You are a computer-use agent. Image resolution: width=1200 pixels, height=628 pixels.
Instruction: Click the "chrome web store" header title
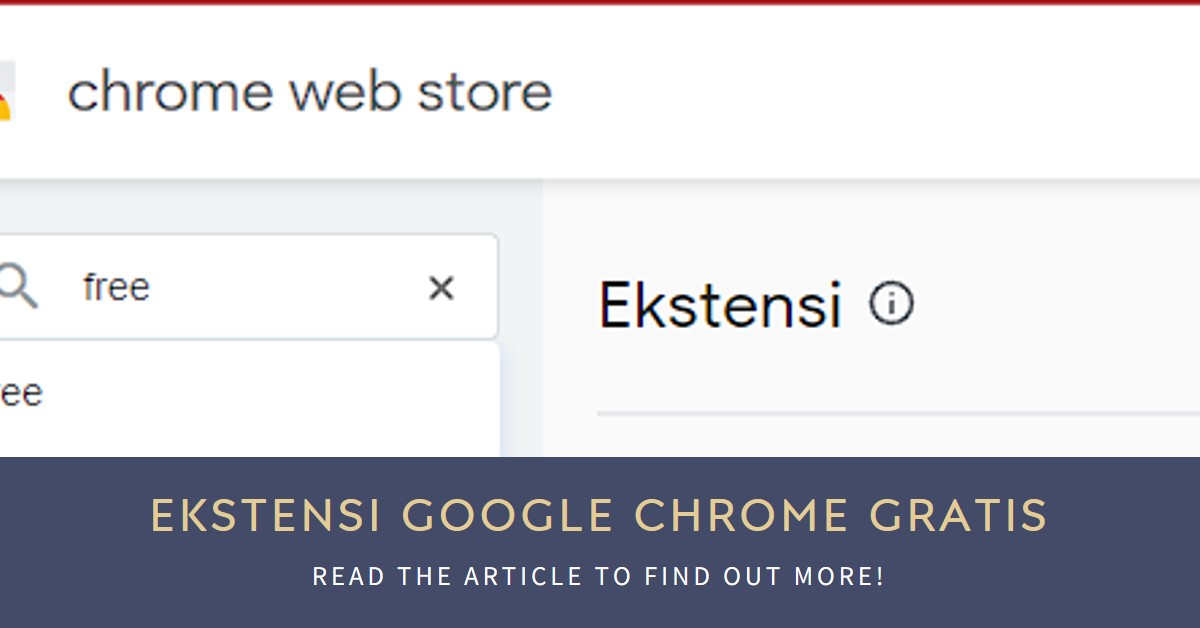pyautogui.click(x=309, y=93)
